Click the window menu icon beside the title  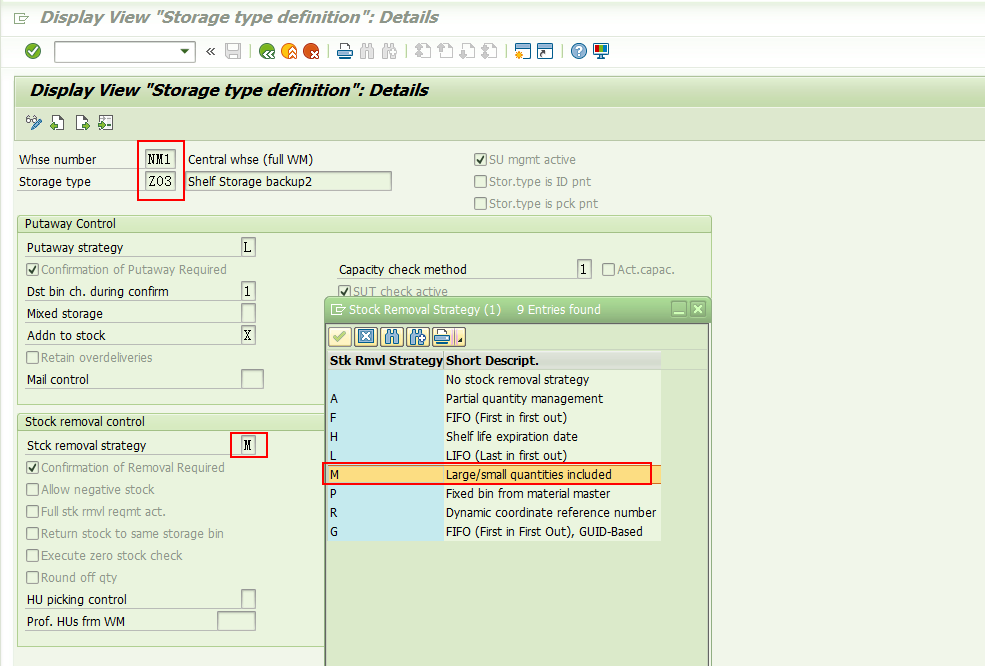click(21, 18)
